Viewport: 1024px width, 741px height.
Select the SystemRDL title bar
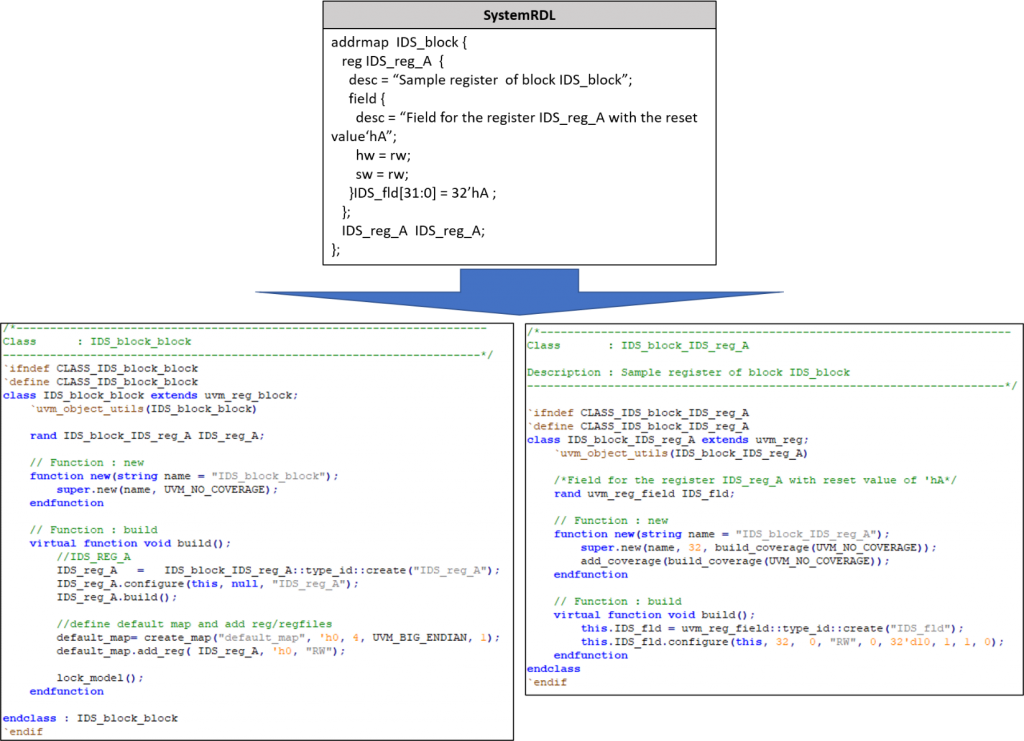pos(518,14)
